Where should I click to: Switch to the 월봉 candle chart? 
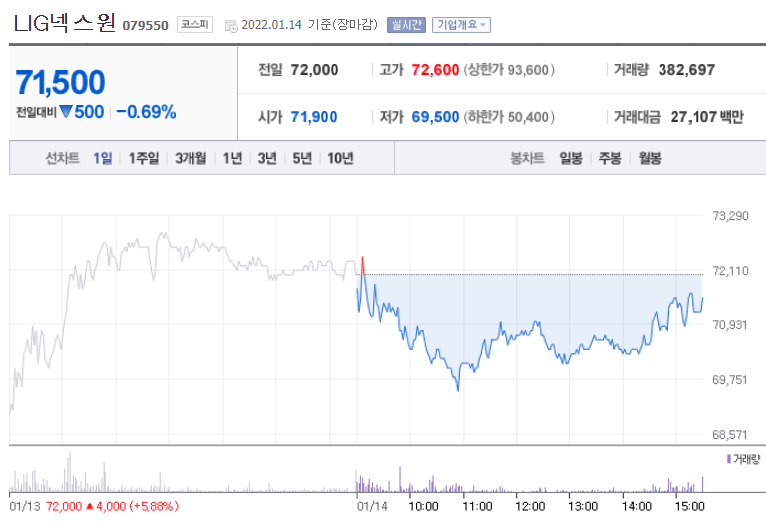pyautogui.click(x=650, y=158)
